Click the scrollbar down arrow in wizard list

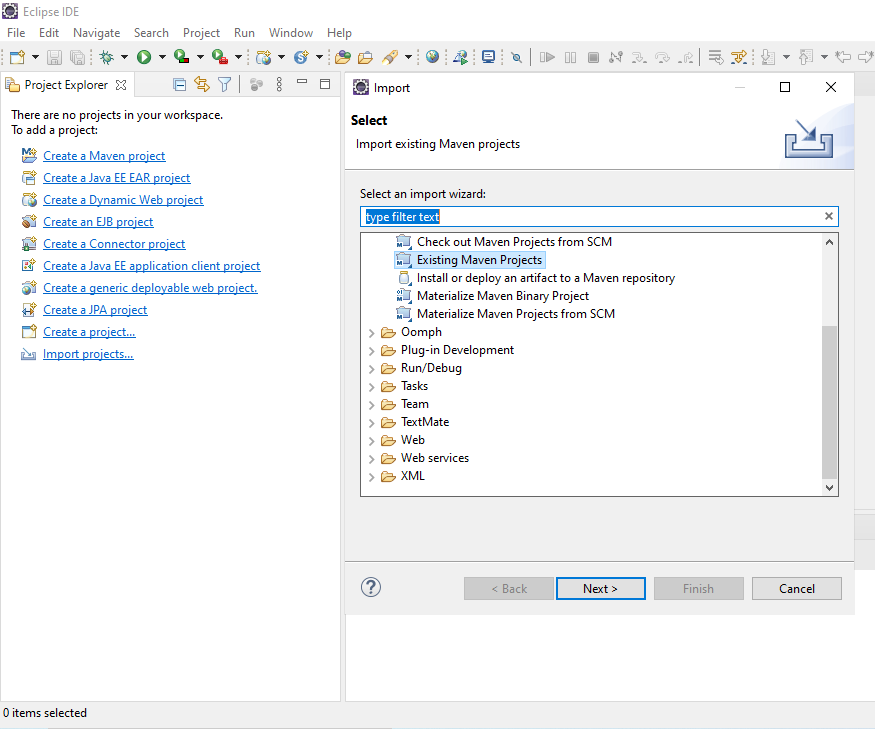point(829,487)
